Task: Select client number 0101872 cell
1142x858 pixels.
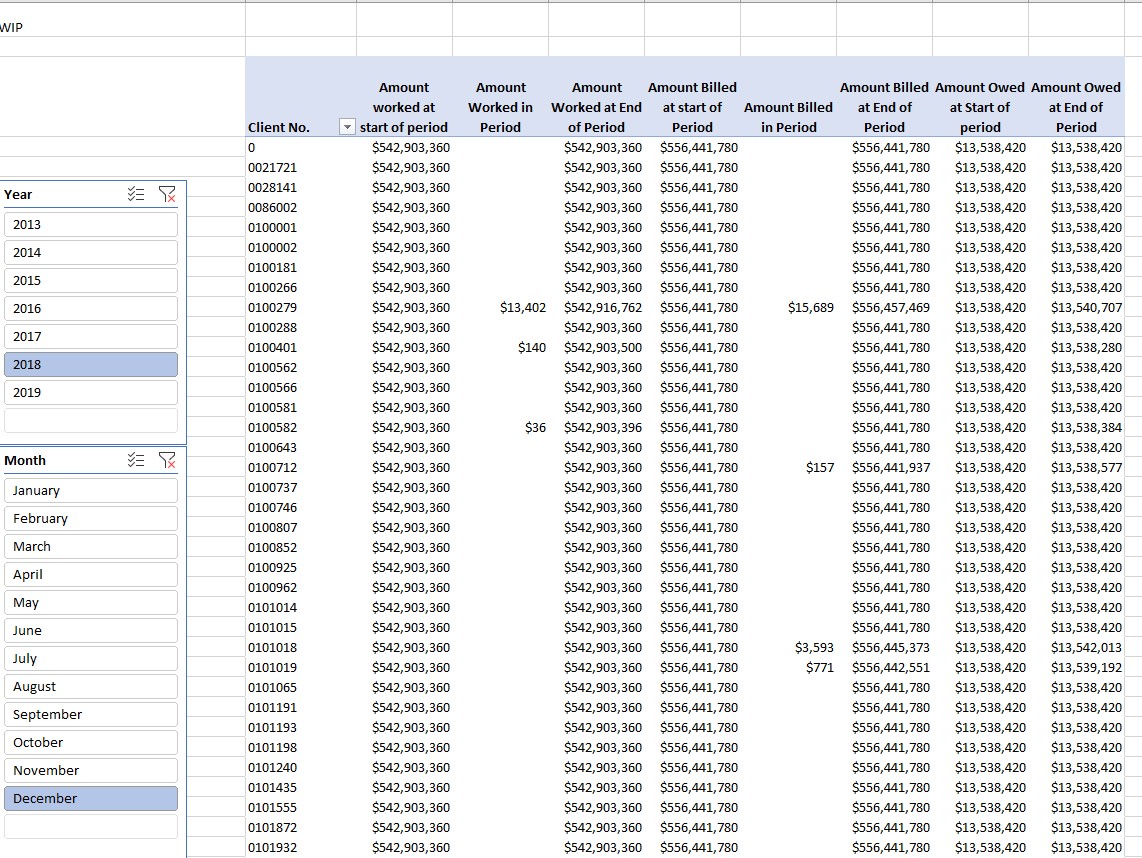Action: pyautogui.click(x=301, y=827)
